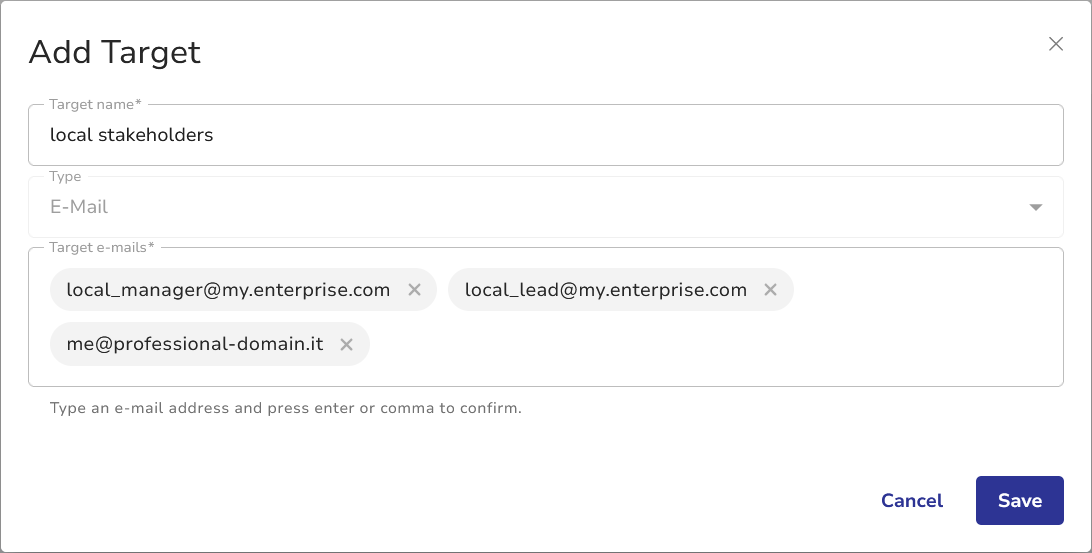Close the Add Target dialog
The height and width of the screenshot is (553, 1092).
1055,44
